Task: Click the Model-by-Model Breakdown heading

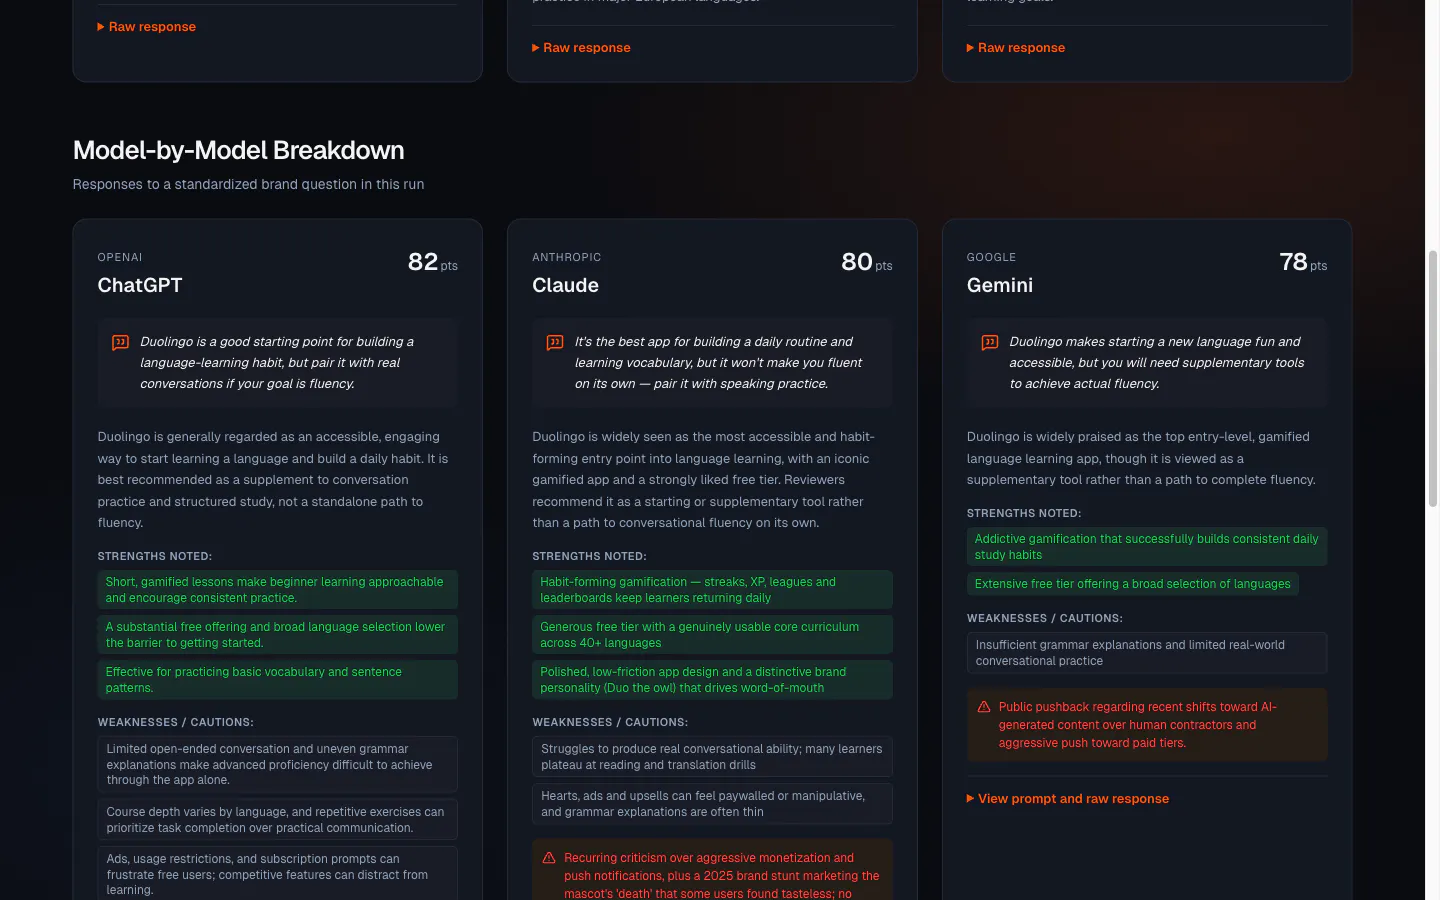Action: tap(239, 150)
